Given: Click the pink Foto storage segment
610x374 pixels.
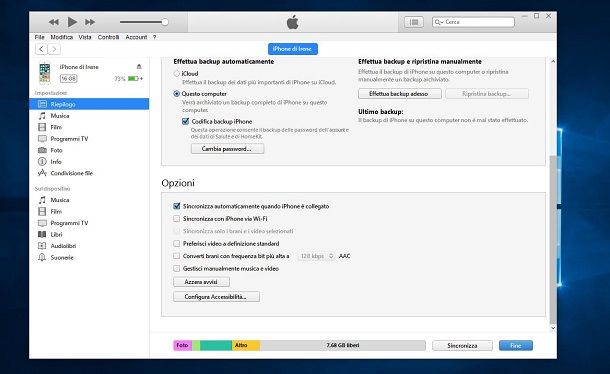Looking at the screenshot, I should (x=182, y=345).
